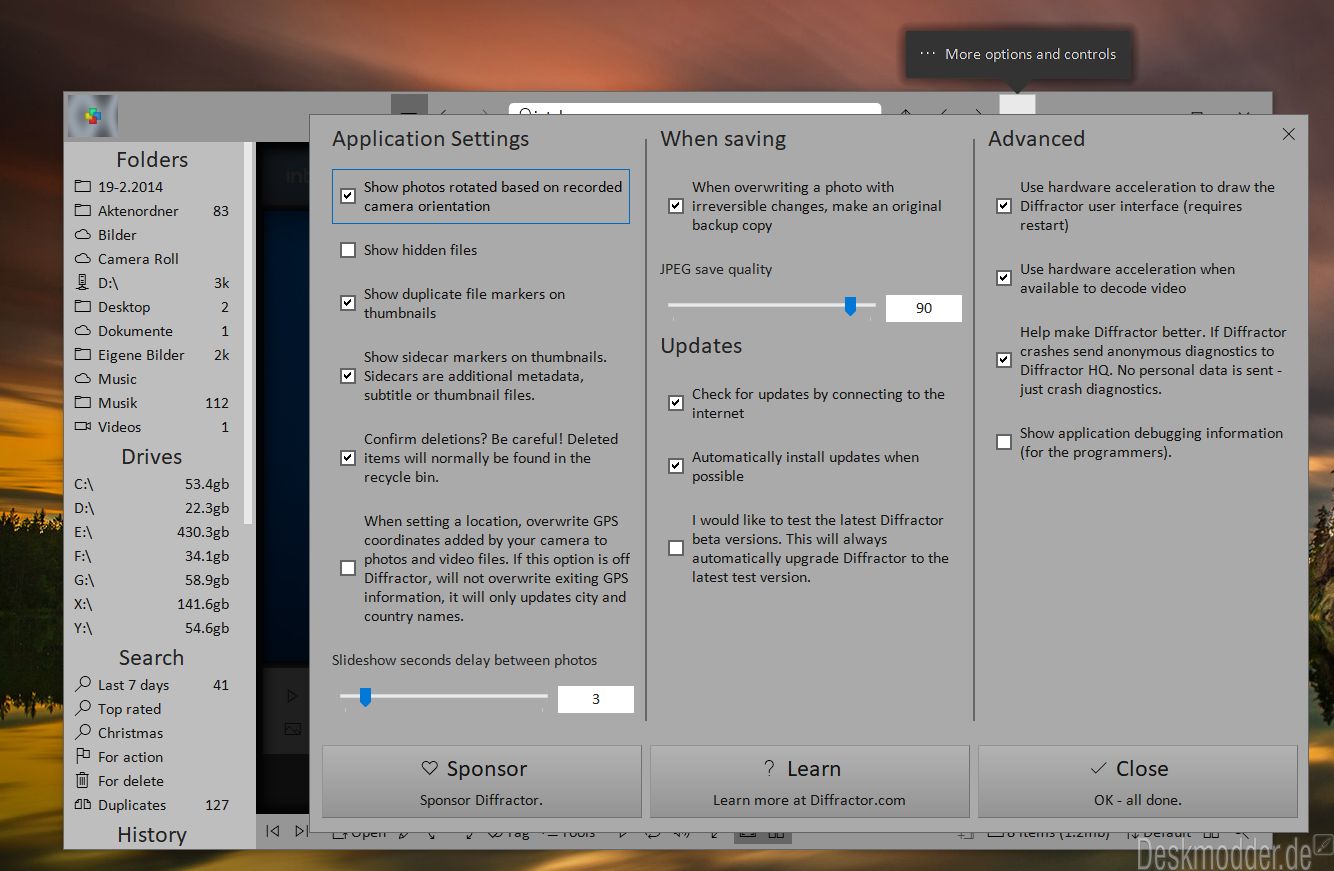Show items flagged For action
Screen dimensions: 1334x871
[x=152, y=757]
